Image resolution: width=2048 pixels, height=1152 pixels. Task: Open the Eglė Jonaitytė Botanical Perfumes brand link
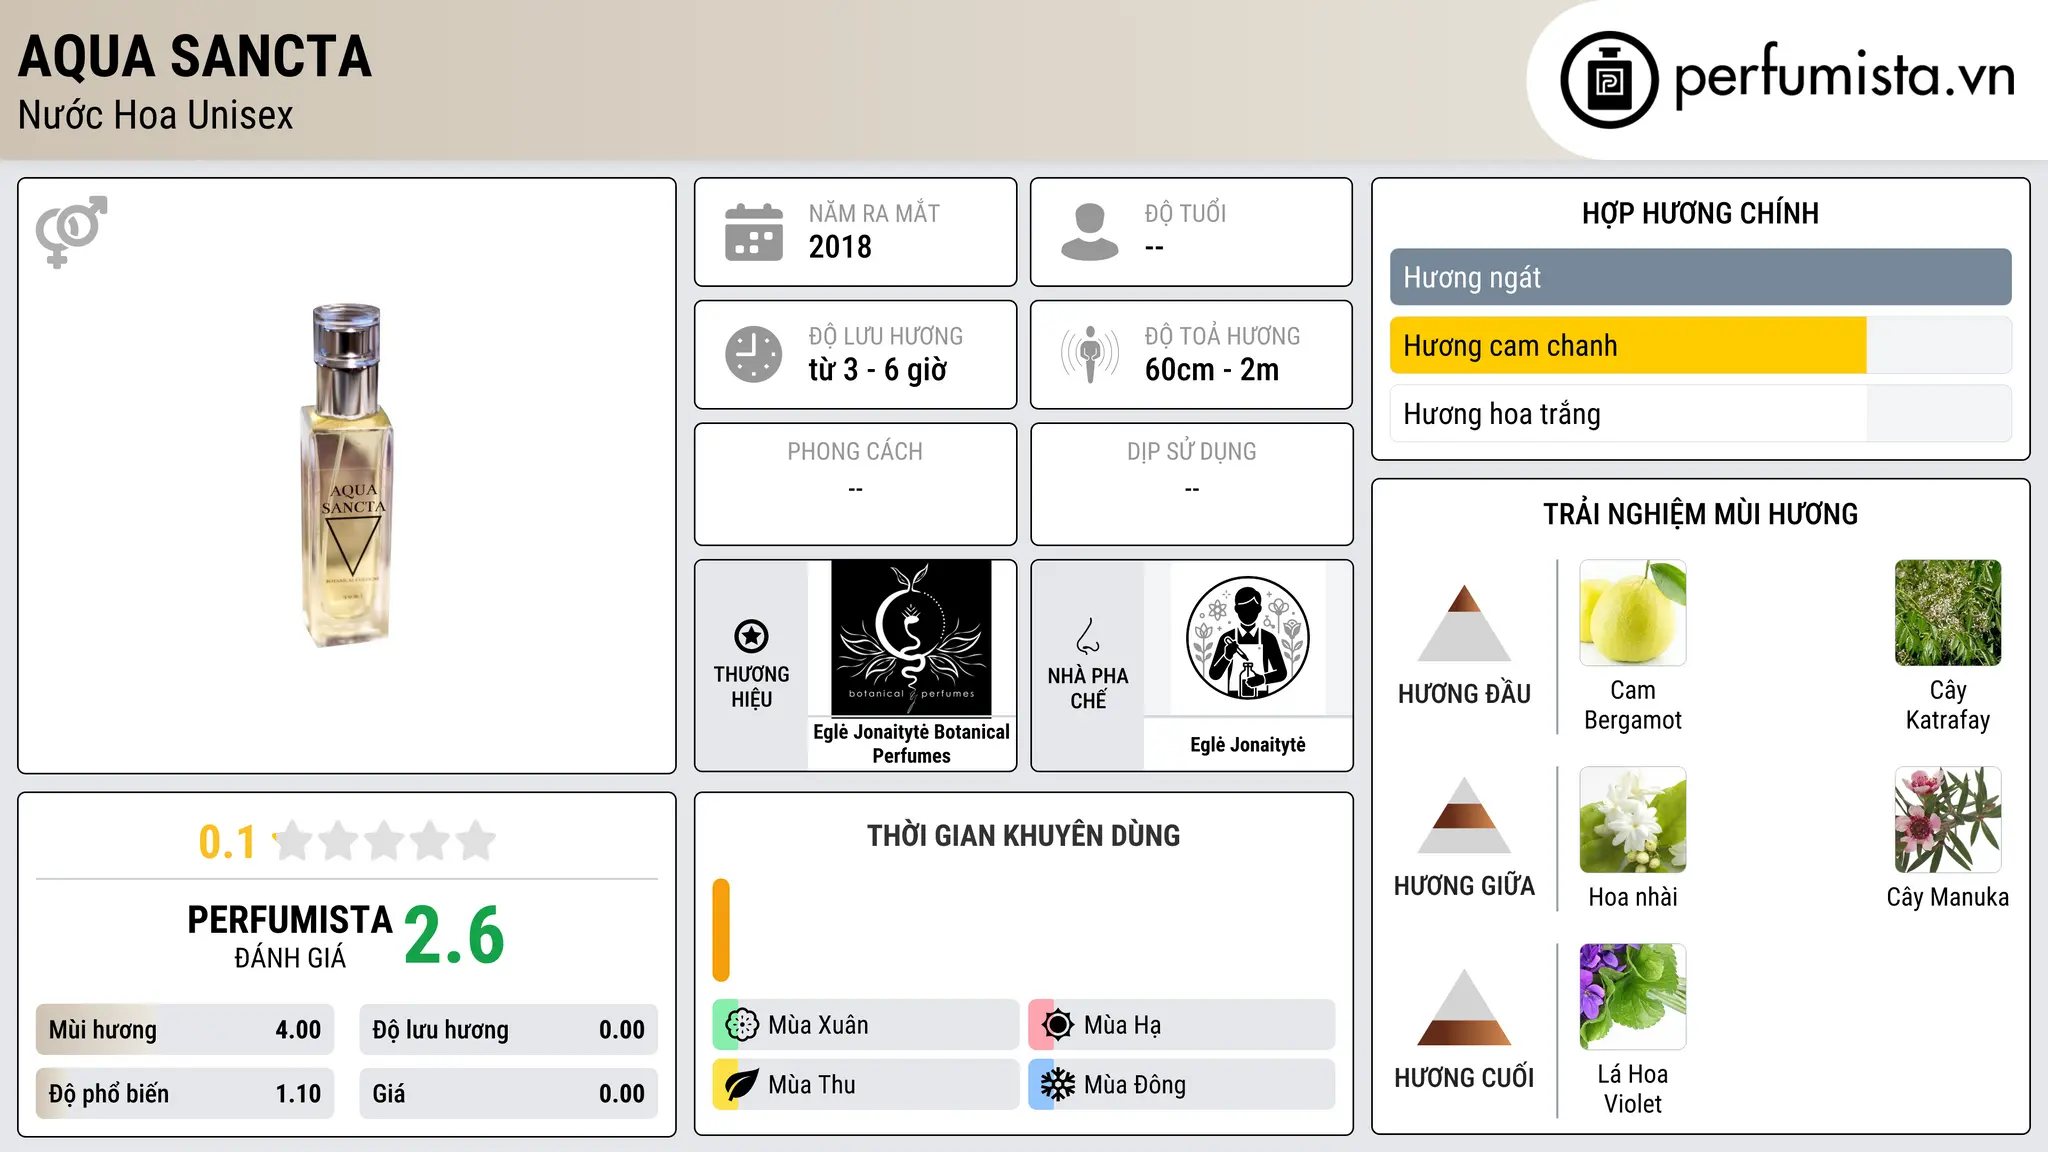912,744
